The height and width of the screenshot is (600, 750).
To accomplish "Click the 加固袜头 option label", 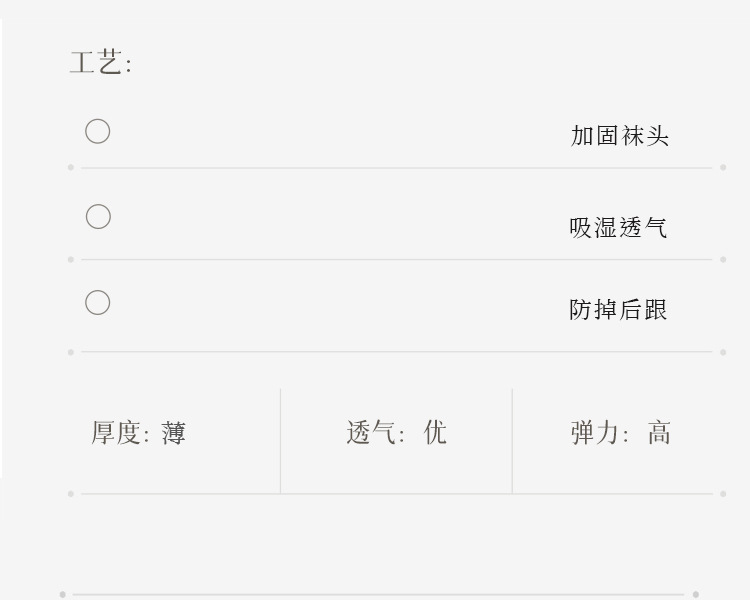I will pos(619,136).
